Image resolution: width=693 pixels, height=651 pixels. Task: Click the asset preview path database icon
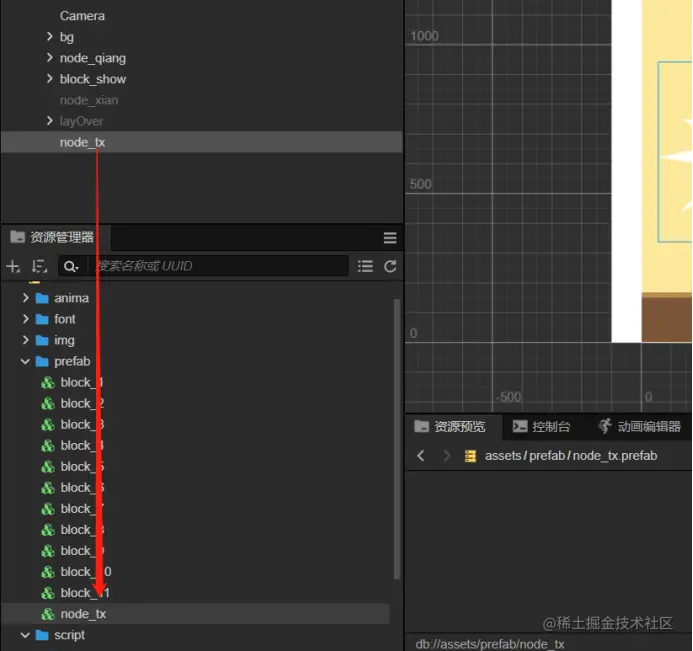point(471,456)
